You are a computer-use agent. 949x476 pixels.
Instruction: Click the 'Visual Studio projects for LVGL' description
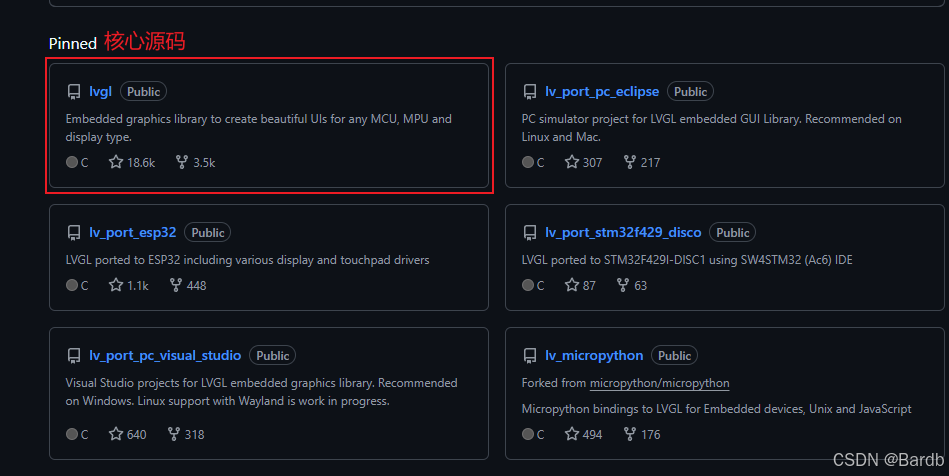[x=261, y=392]
